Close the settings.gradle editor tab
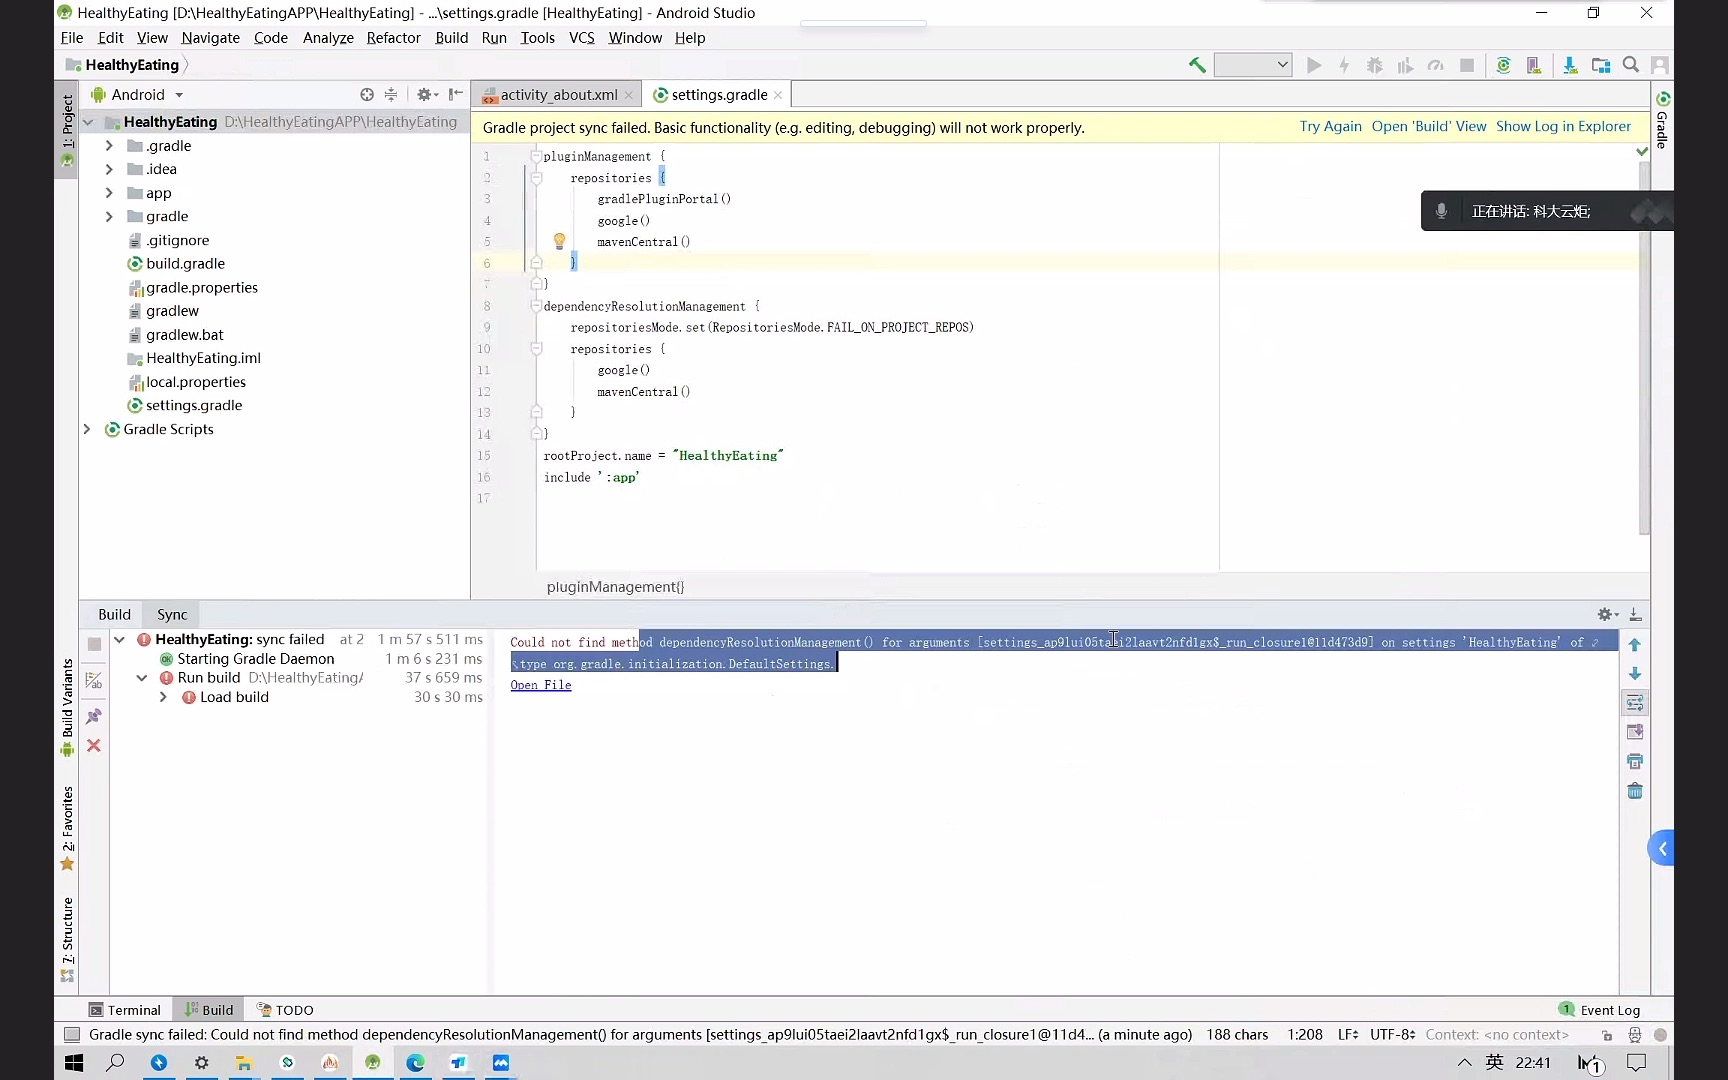Image resolution: width=1728 pixels, height=1080 pixels. point(778,95)
